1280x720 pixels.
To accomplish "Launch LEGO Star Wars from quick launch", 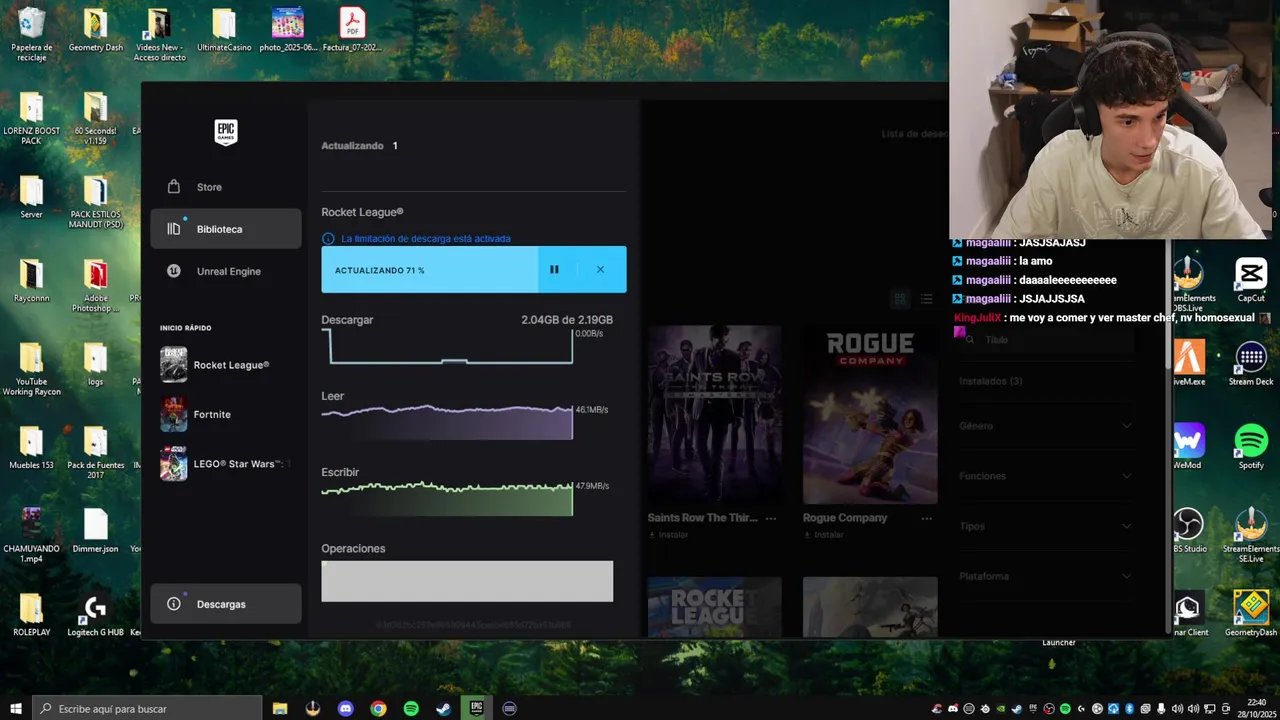I will coord(226,463).
